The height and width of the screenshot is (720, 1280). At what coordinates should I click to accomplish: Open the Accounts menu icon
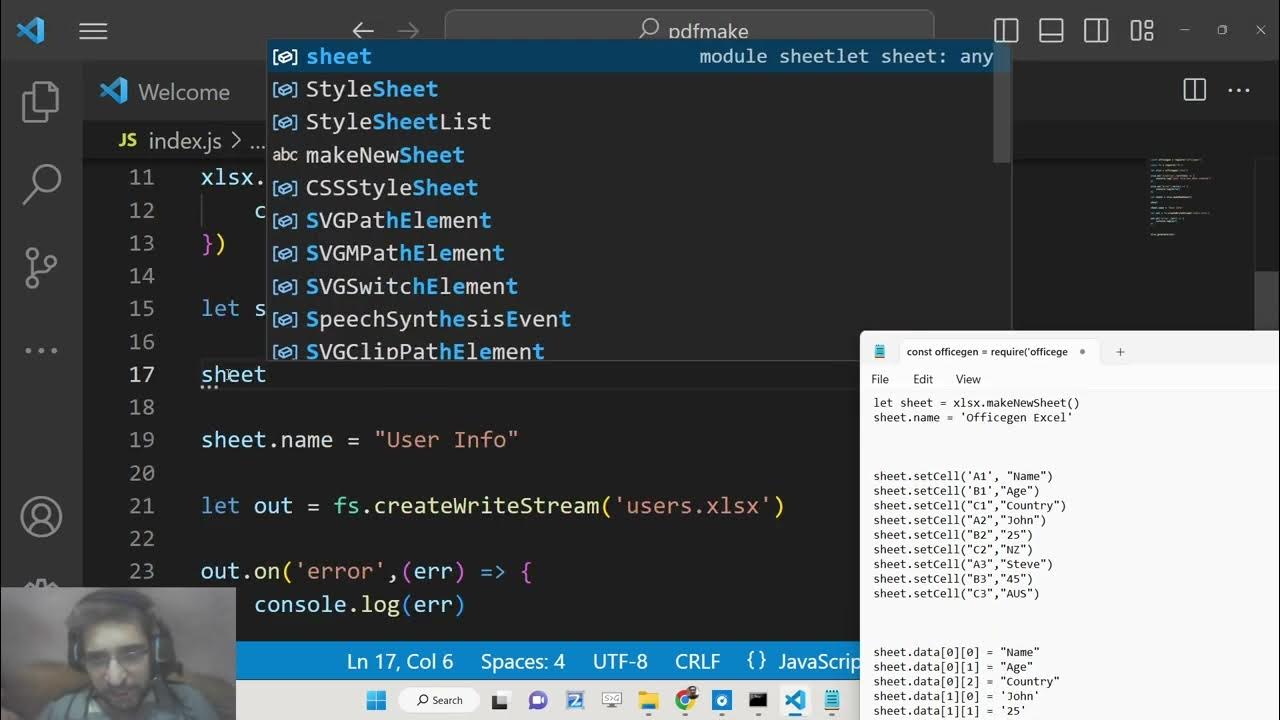[41, 517]
